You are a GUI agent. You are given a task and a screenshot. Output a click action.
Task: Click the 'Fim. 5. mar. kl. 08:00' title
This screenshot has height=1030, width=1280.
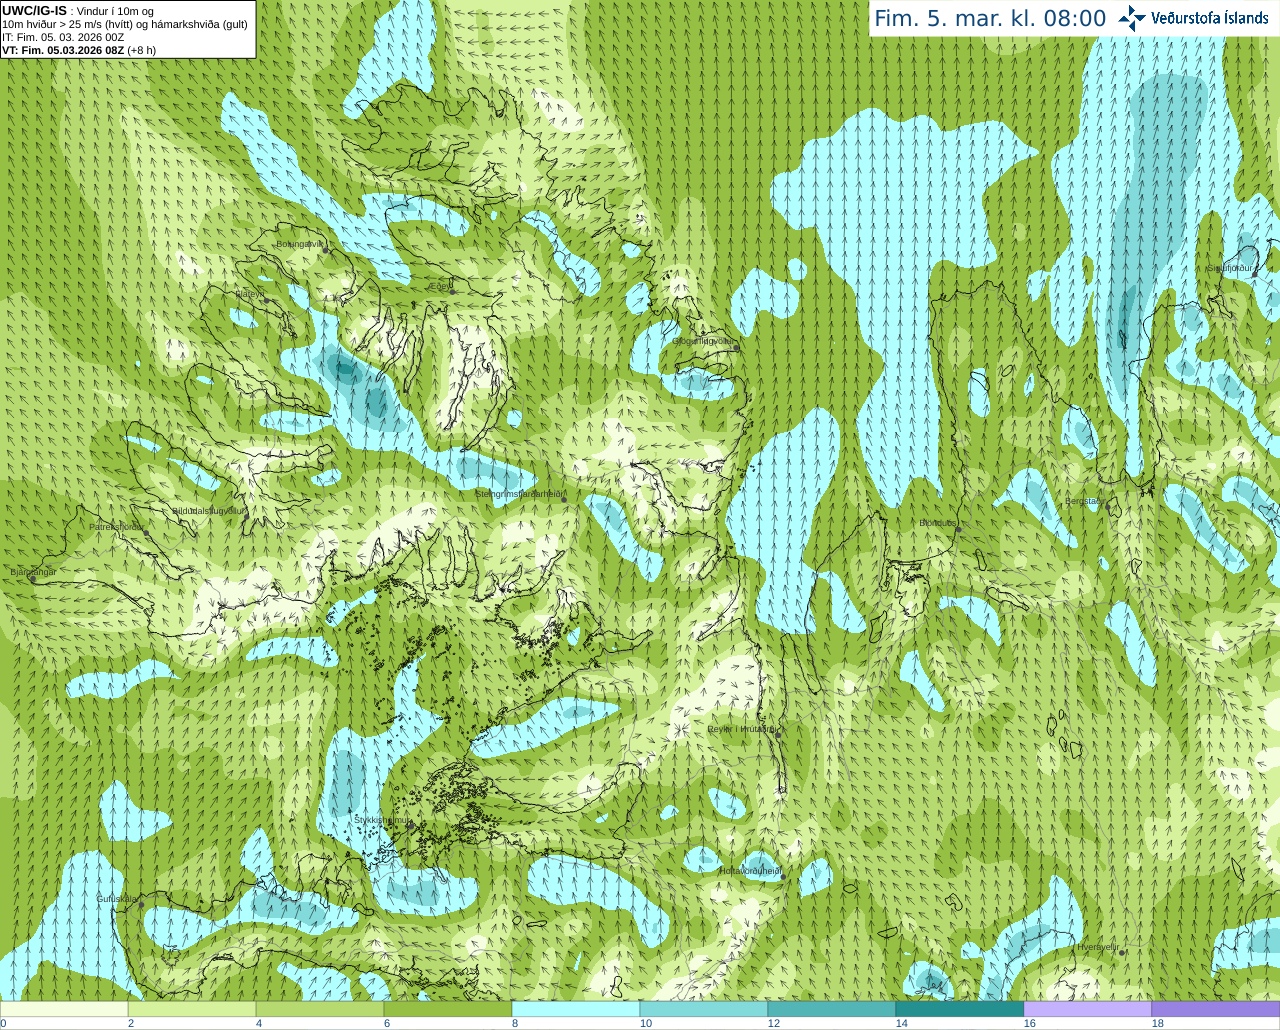(x=990, y=18)
